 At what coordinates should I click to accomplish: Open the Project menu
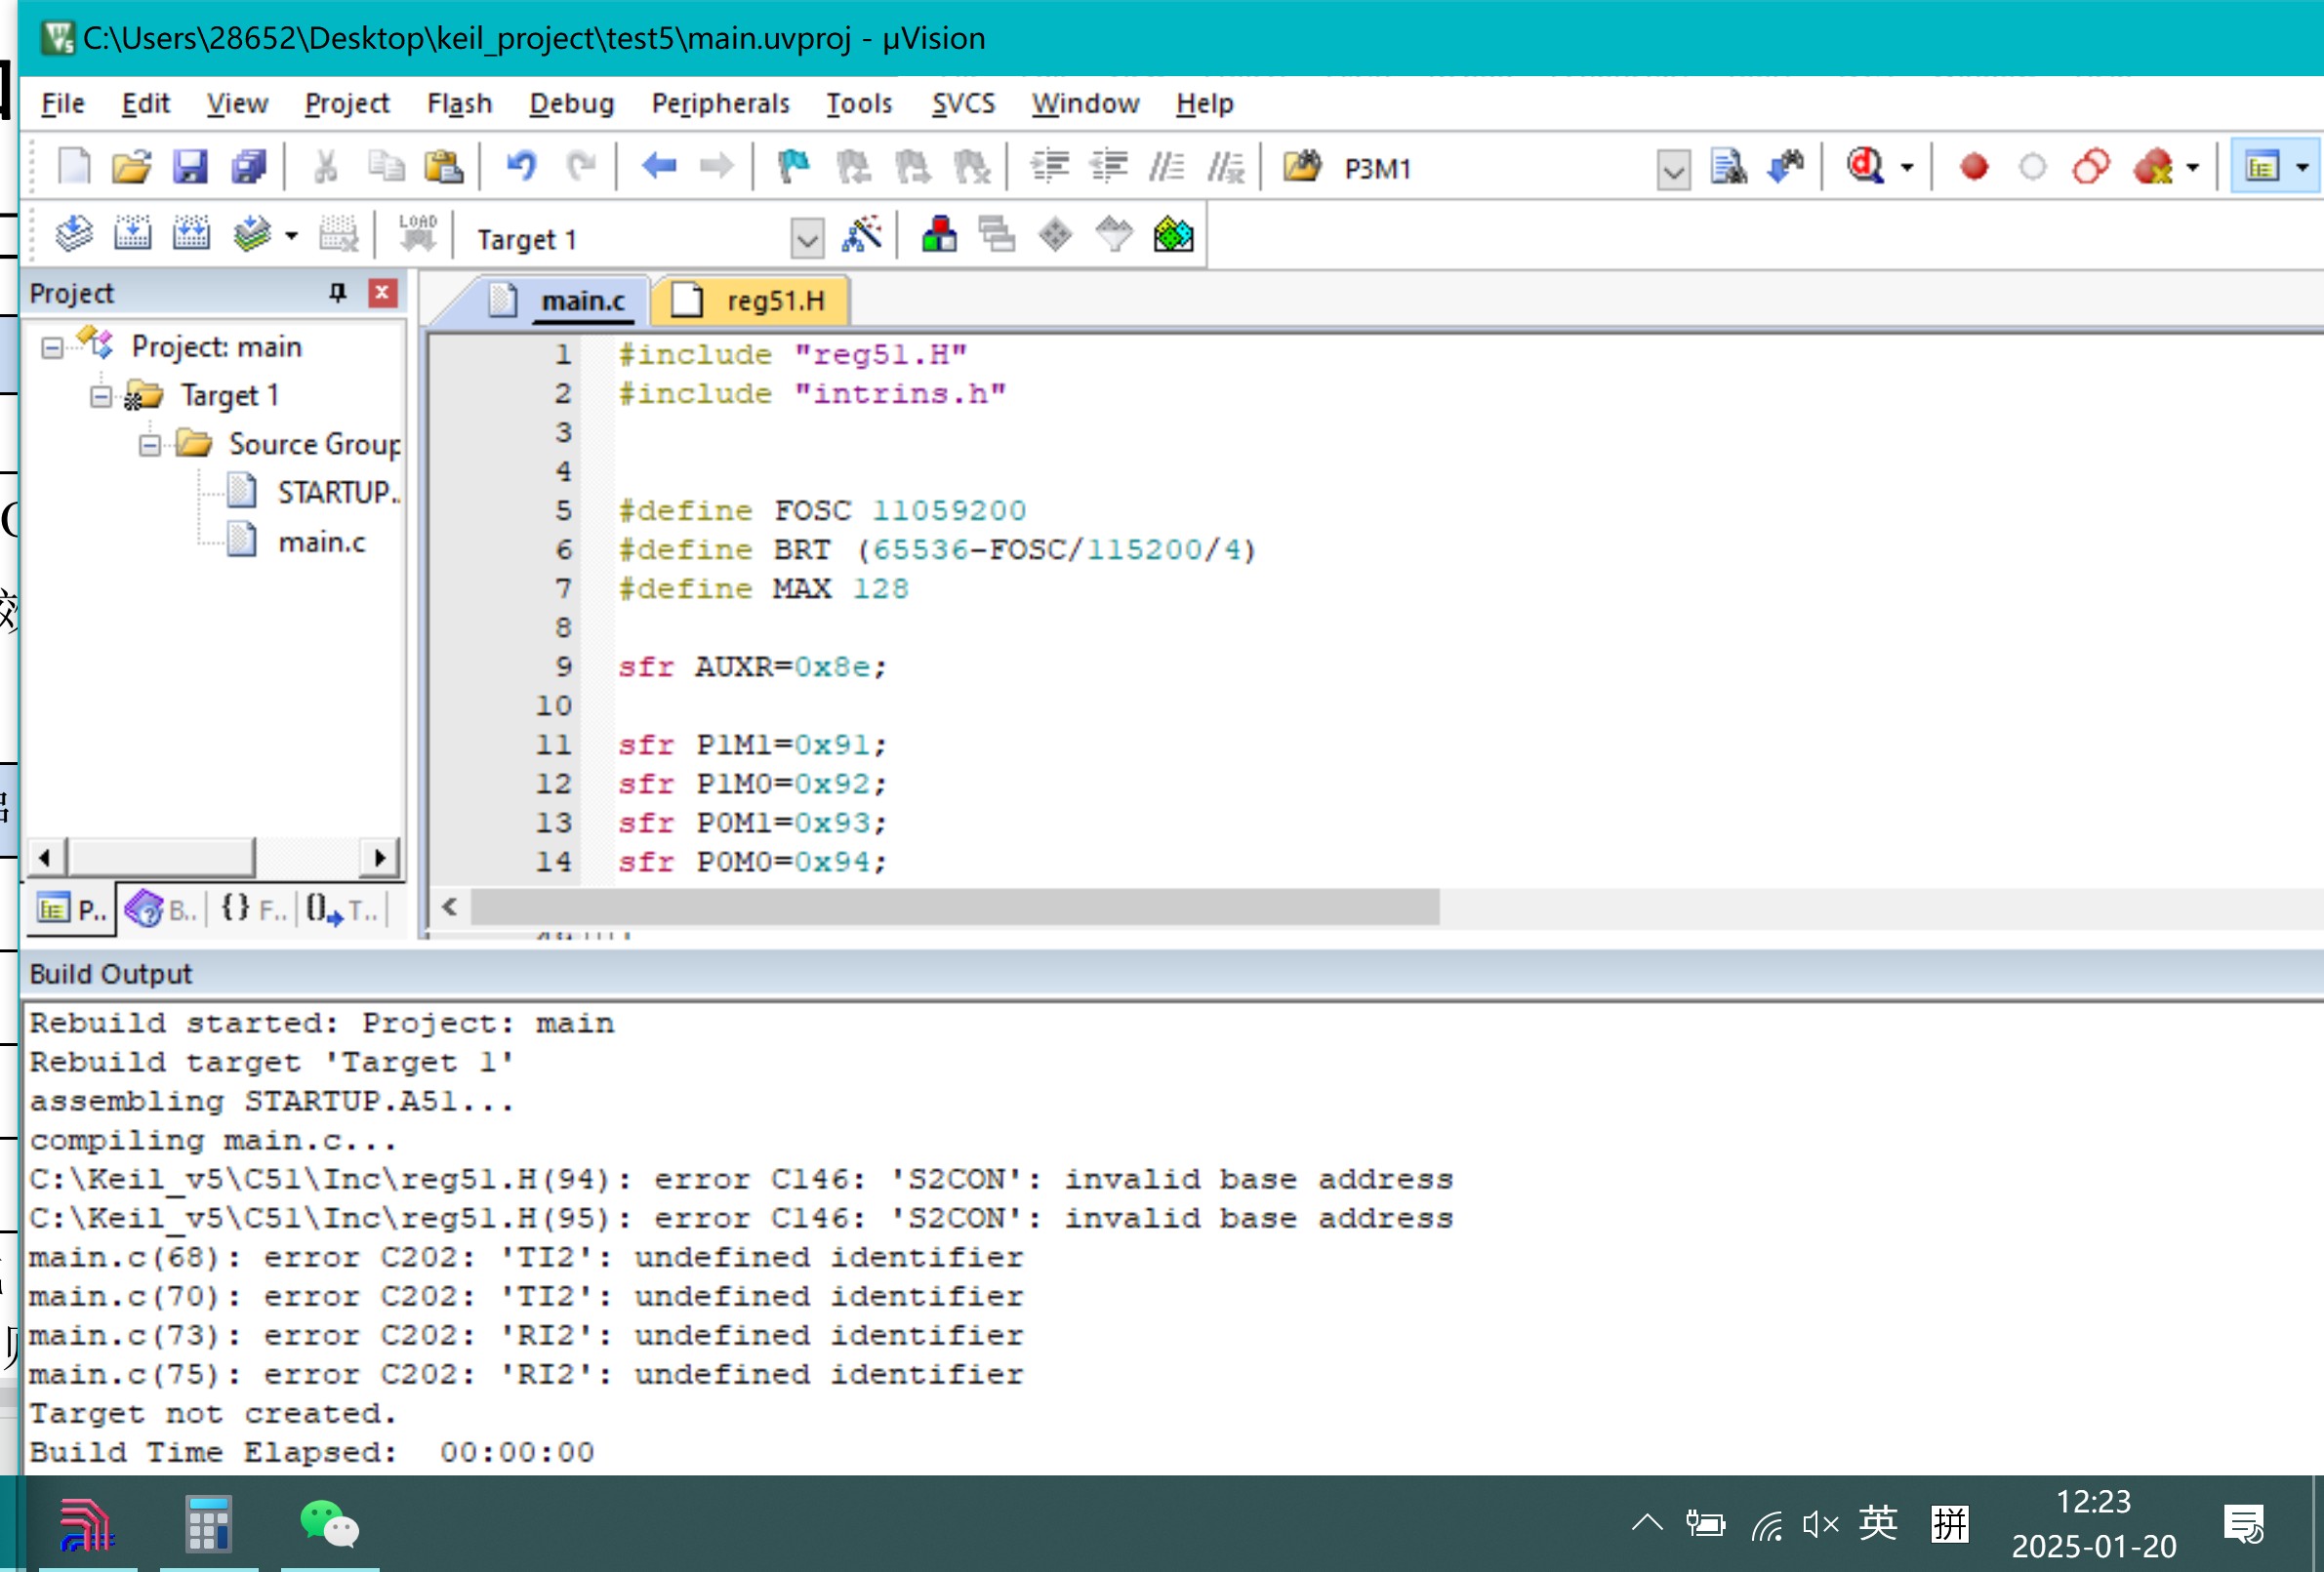(347, 103)
